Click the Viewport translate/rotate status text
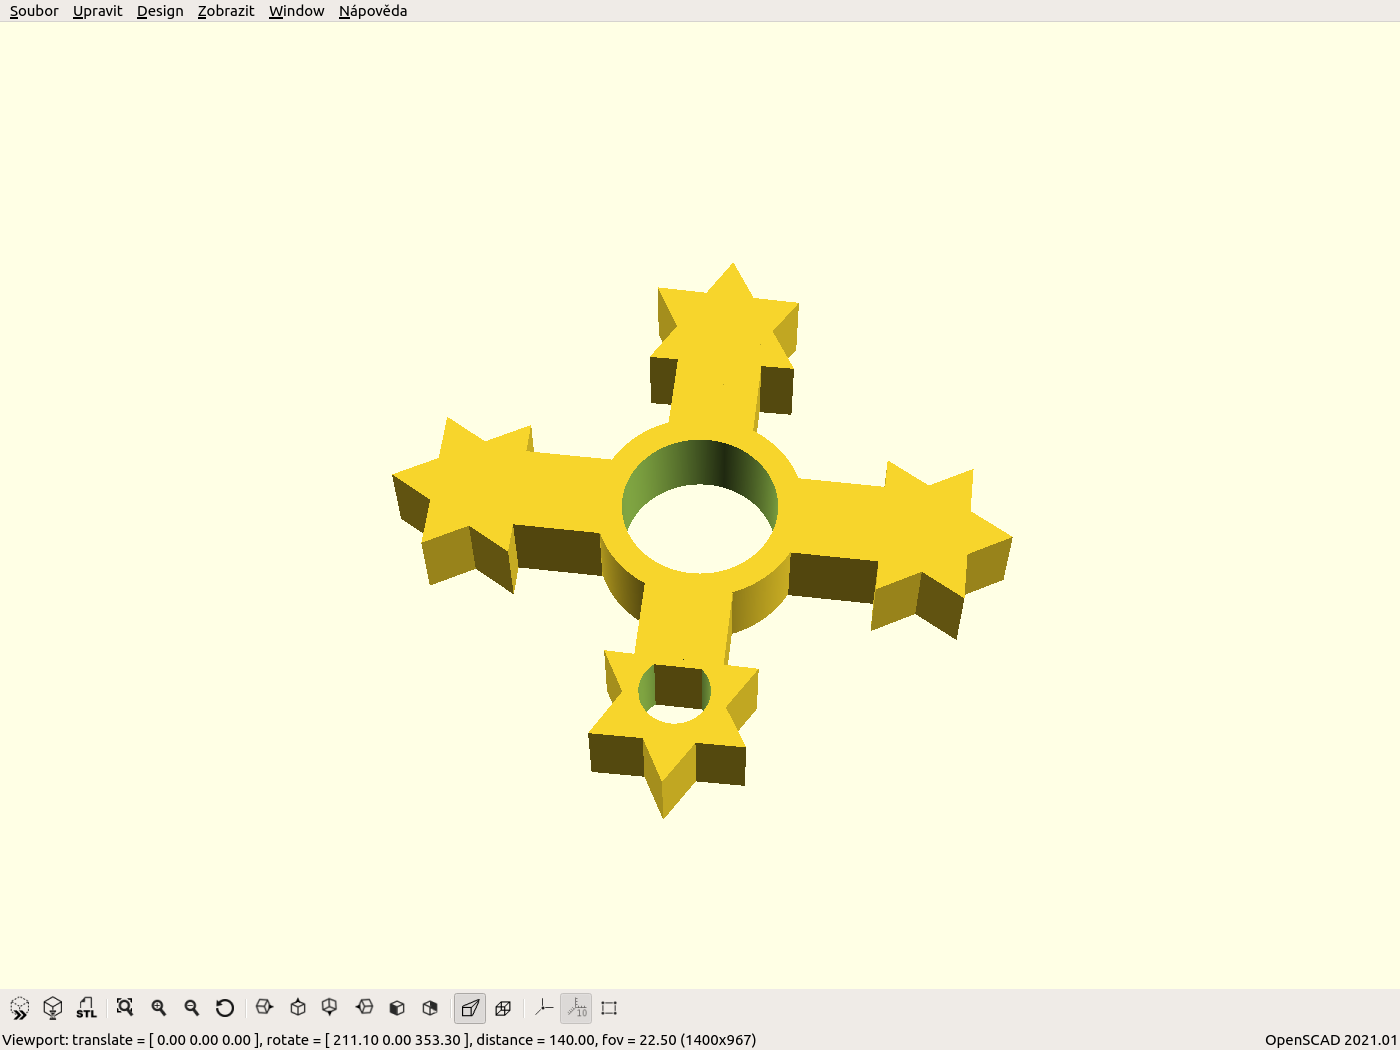The image size is (1400, 1050). 379,1040
